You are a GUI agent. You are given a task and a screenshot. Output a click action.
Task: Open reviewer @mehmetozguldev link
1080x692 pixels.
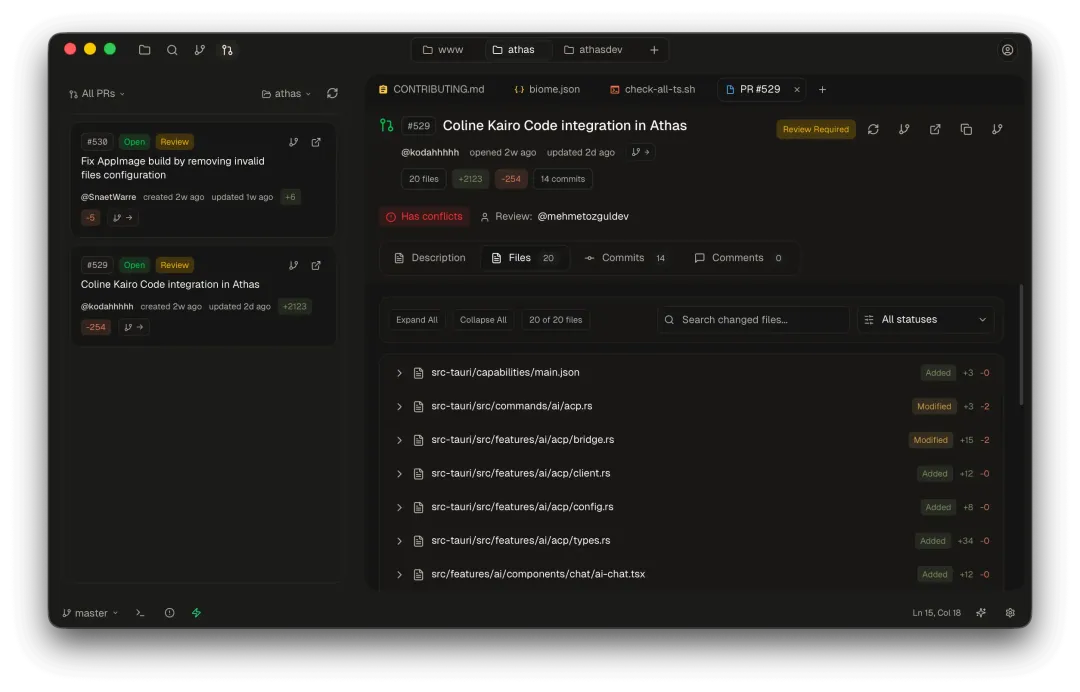pyautogui.click(x=583, y=217)
